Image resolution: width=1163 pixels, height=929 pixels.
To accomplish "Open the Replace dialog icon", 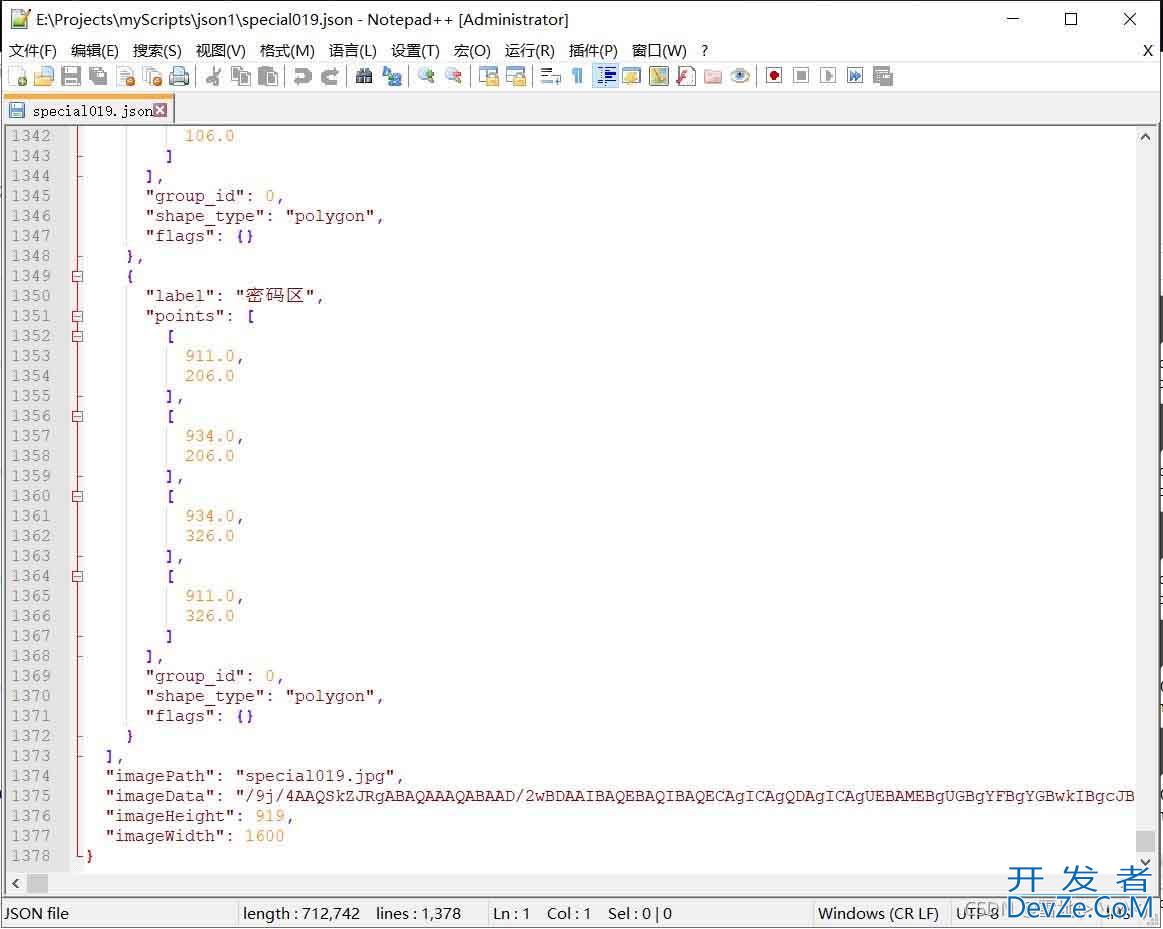I will [x=392, y=76].
